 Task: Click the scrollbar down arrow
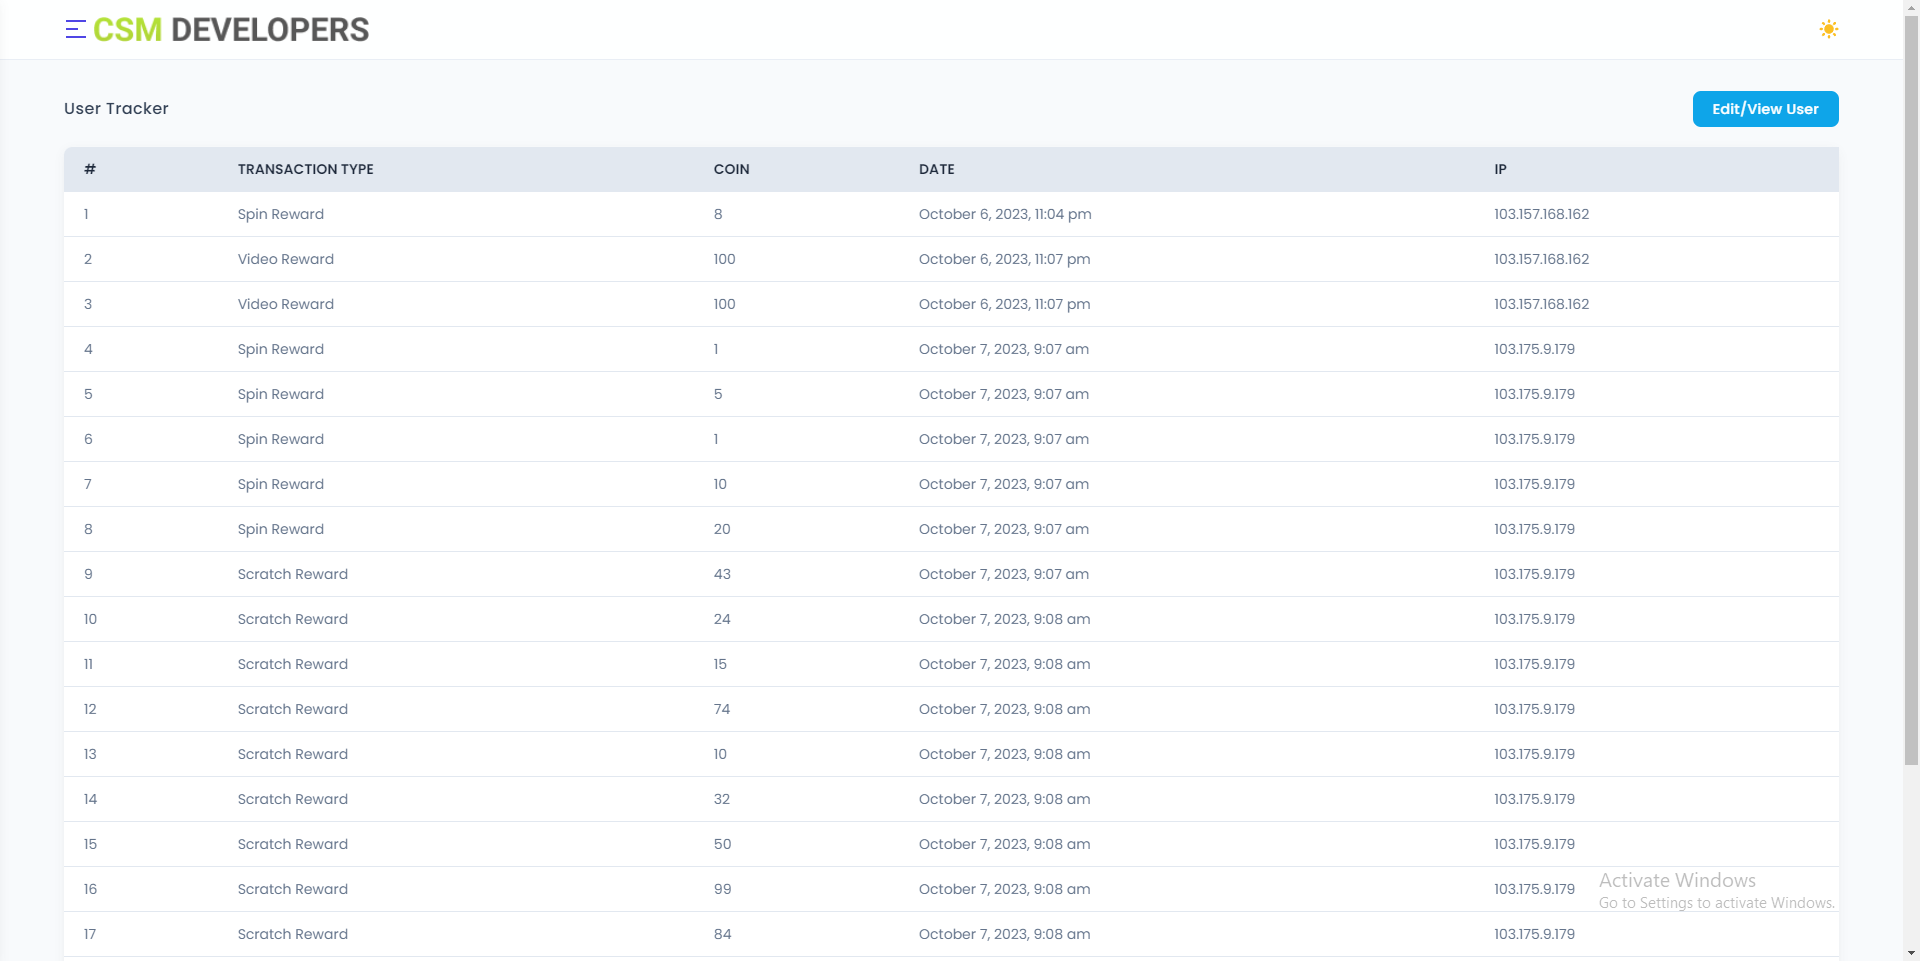(1911, 953)
